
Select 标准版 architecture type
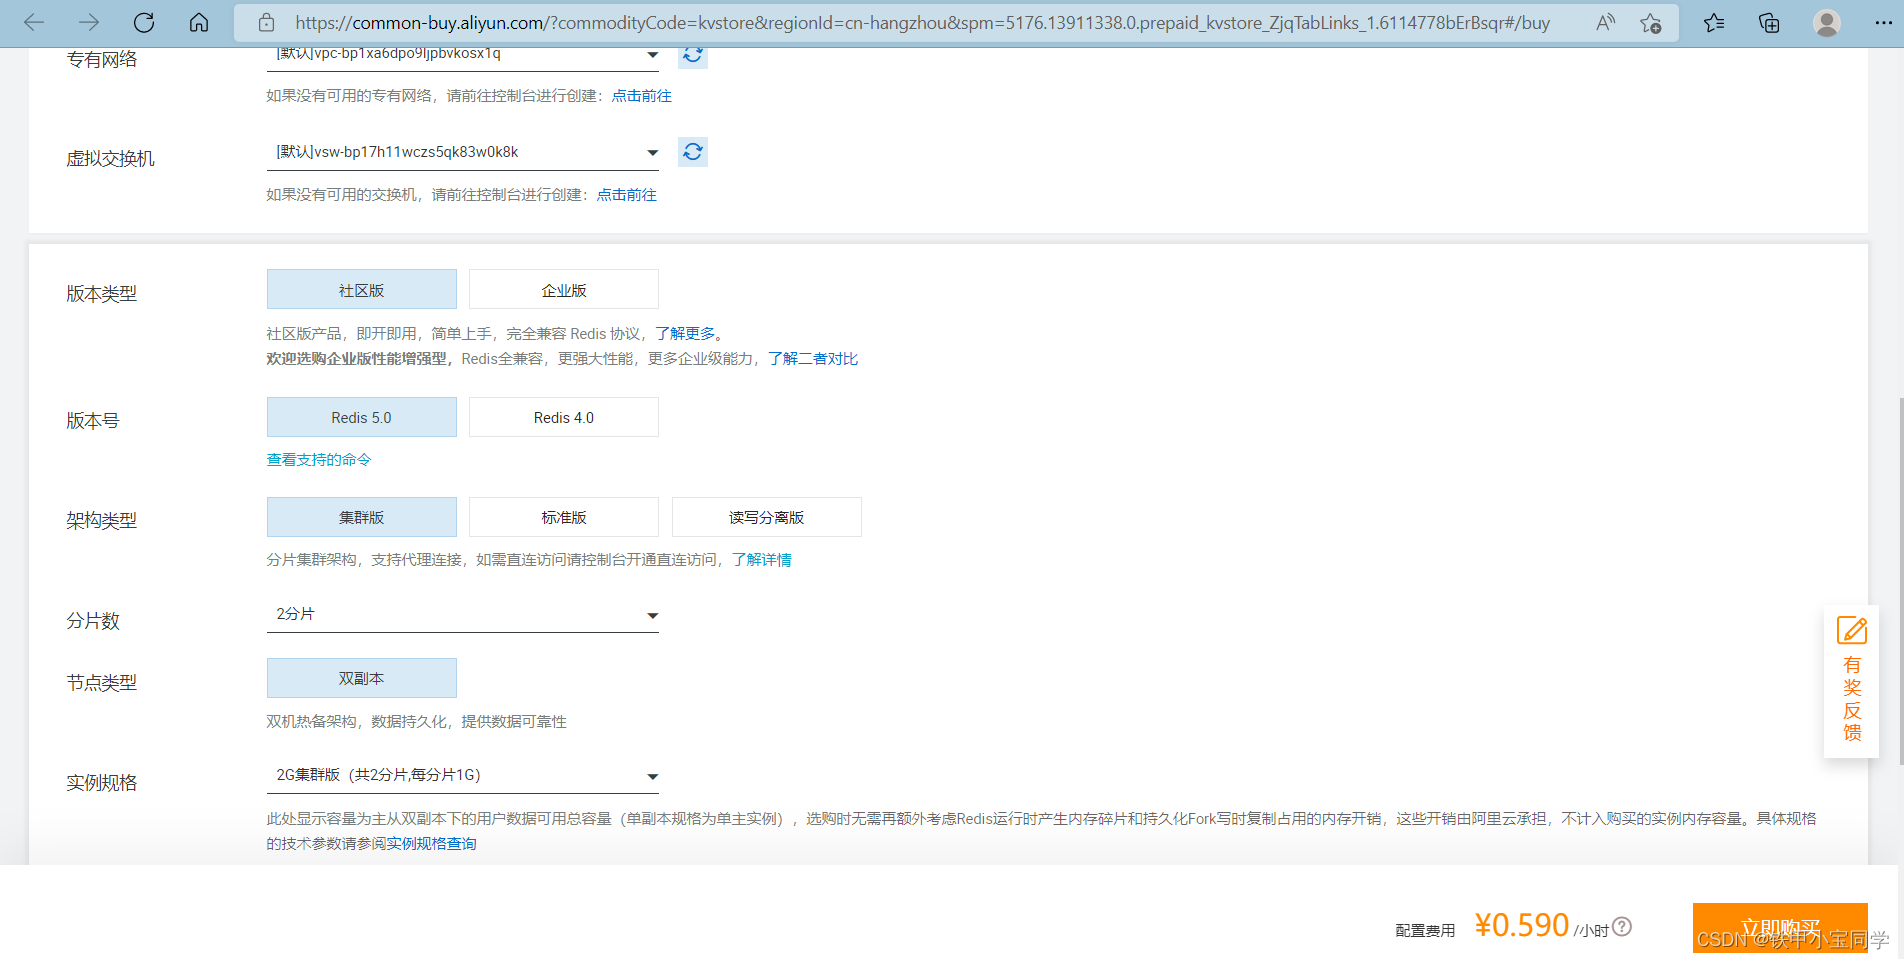(x=564, y=517)
